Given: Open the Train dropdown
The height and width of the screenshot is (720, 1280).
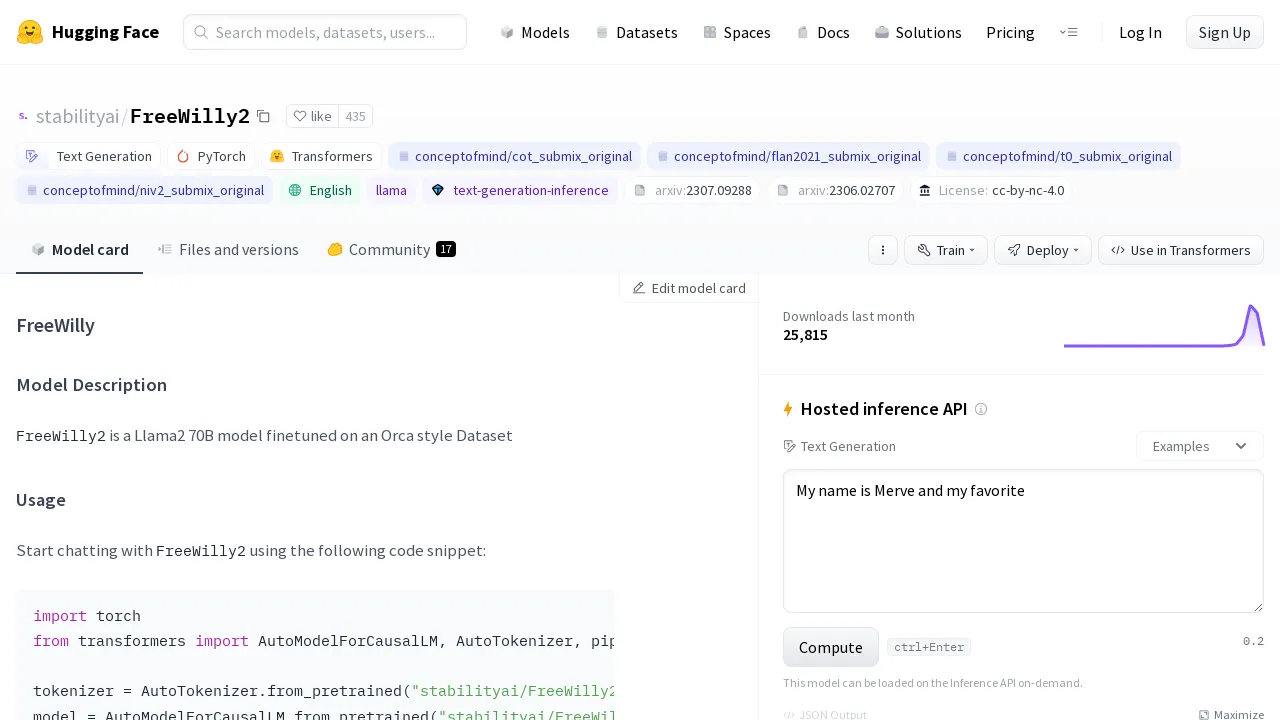Looking at the screenshot, I should coord(946,250).
